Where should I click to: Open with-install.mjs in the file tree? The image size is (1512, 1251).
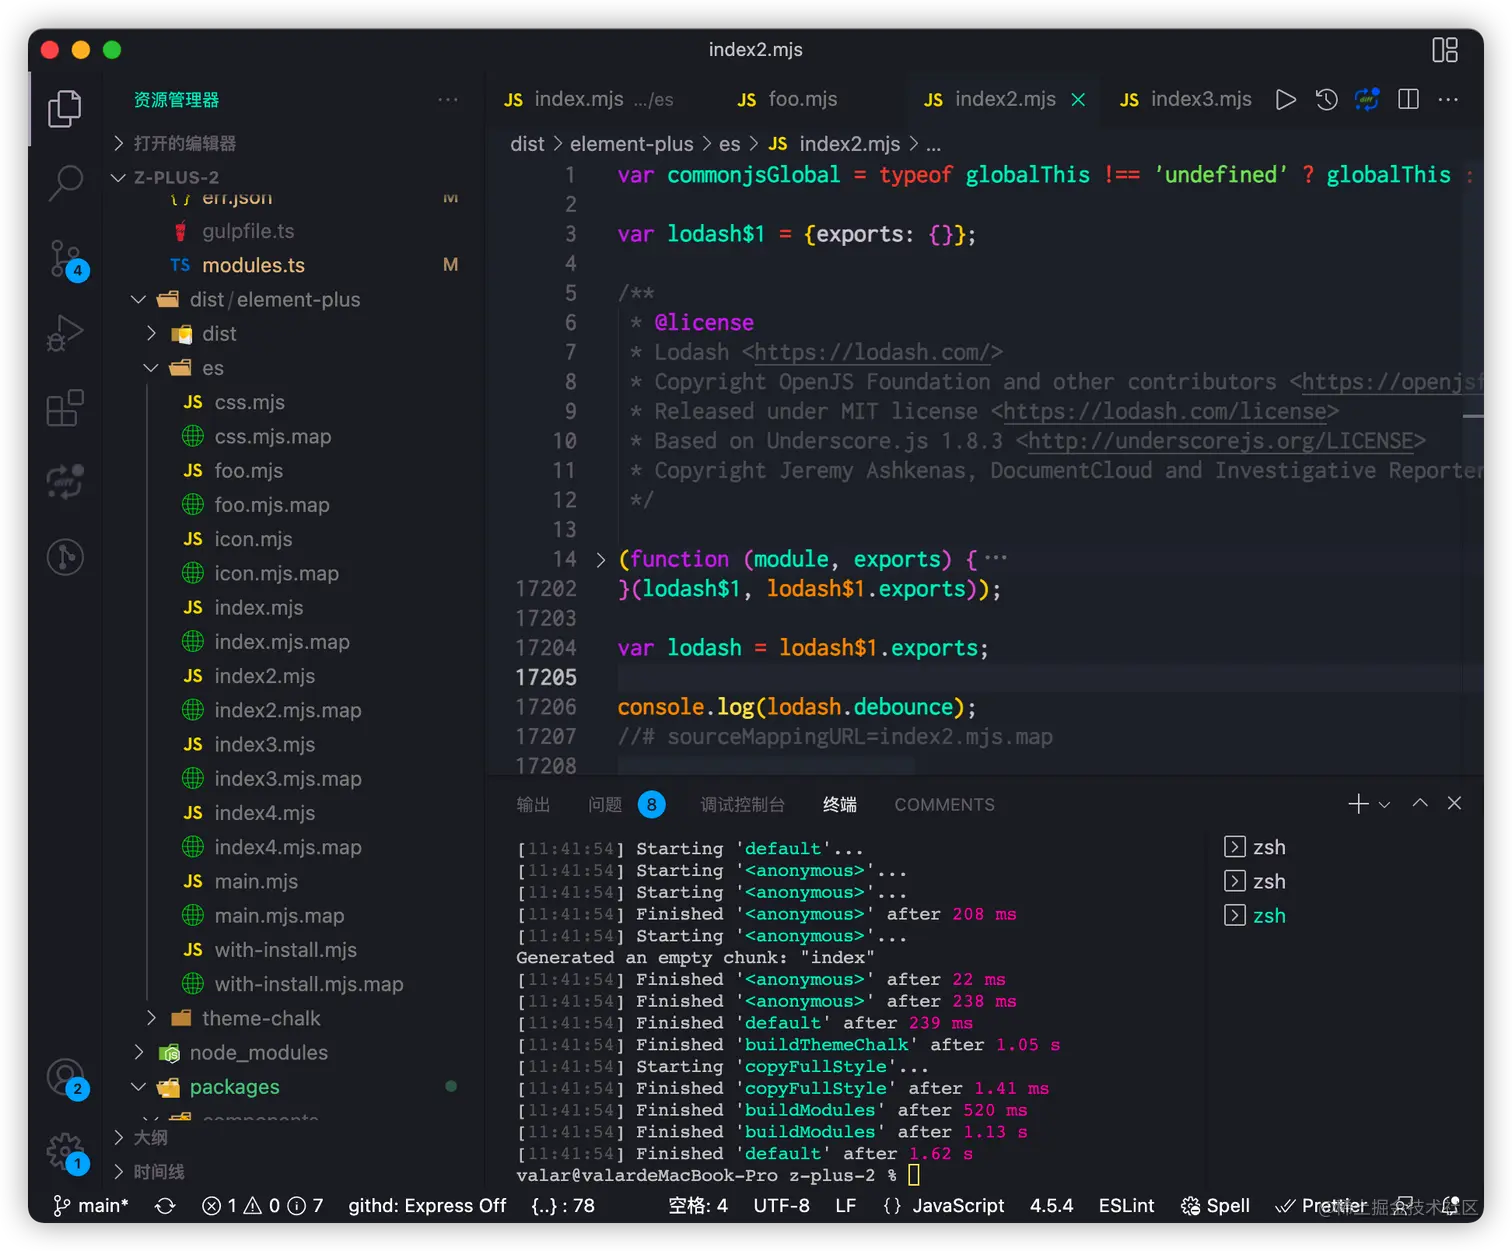click(x=285, y=949)
